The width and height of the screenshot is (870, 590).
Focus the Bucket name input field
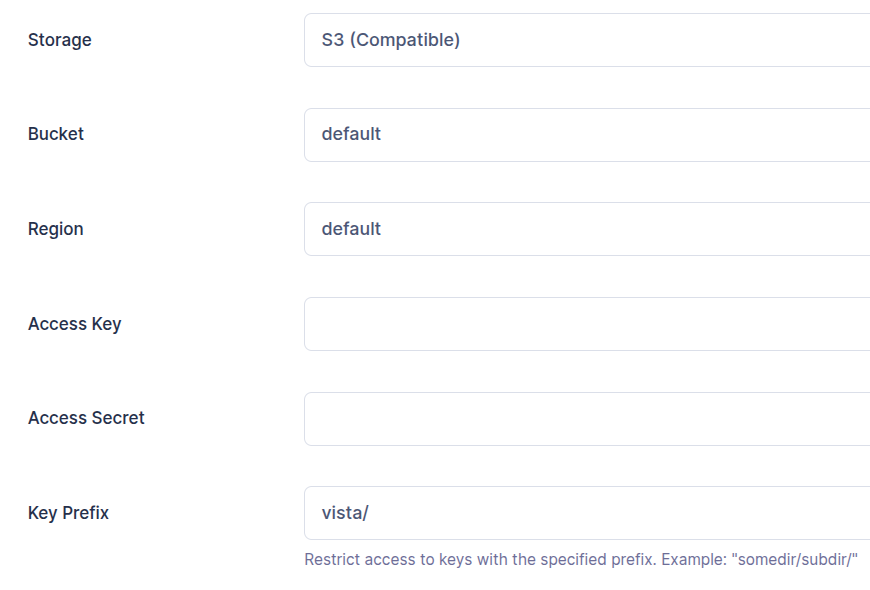(x=587, y=135)
